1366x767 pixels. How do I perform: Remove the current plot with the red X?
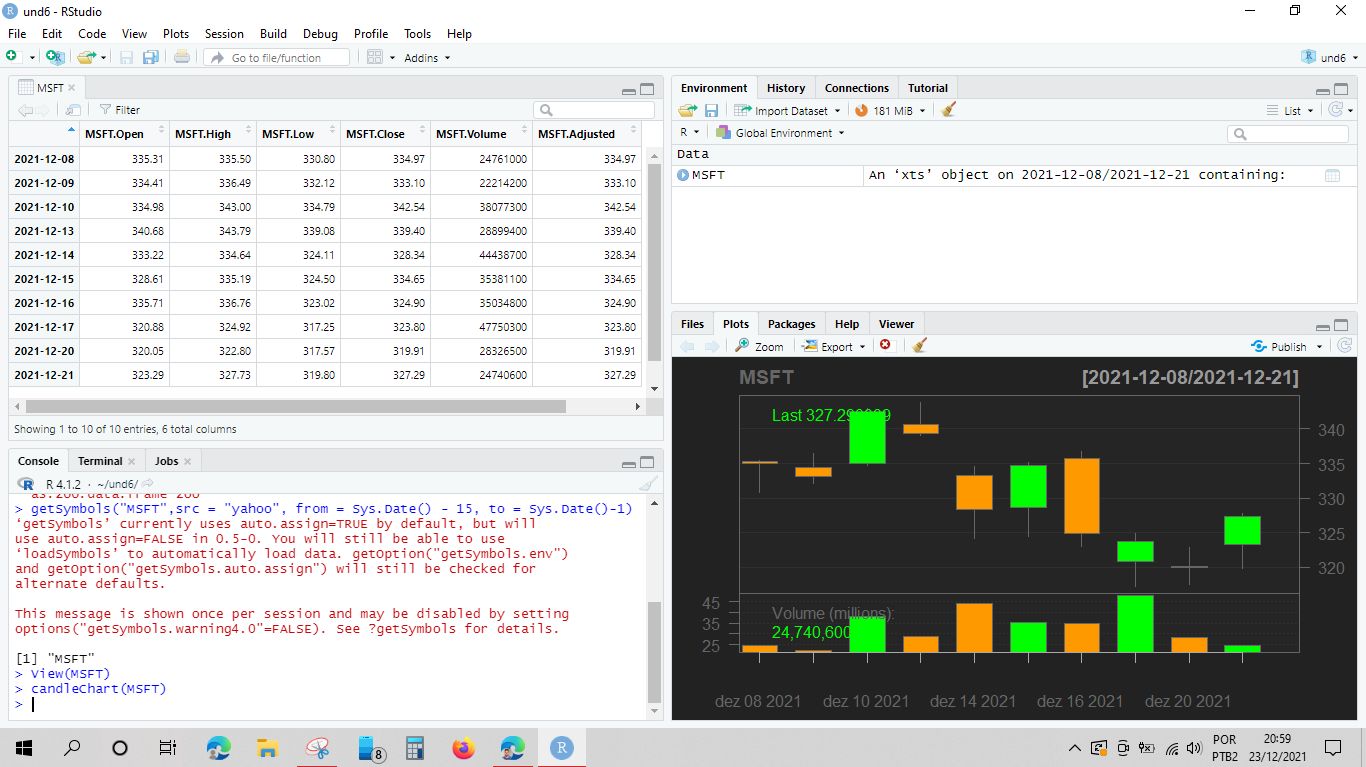coord(885,346)
